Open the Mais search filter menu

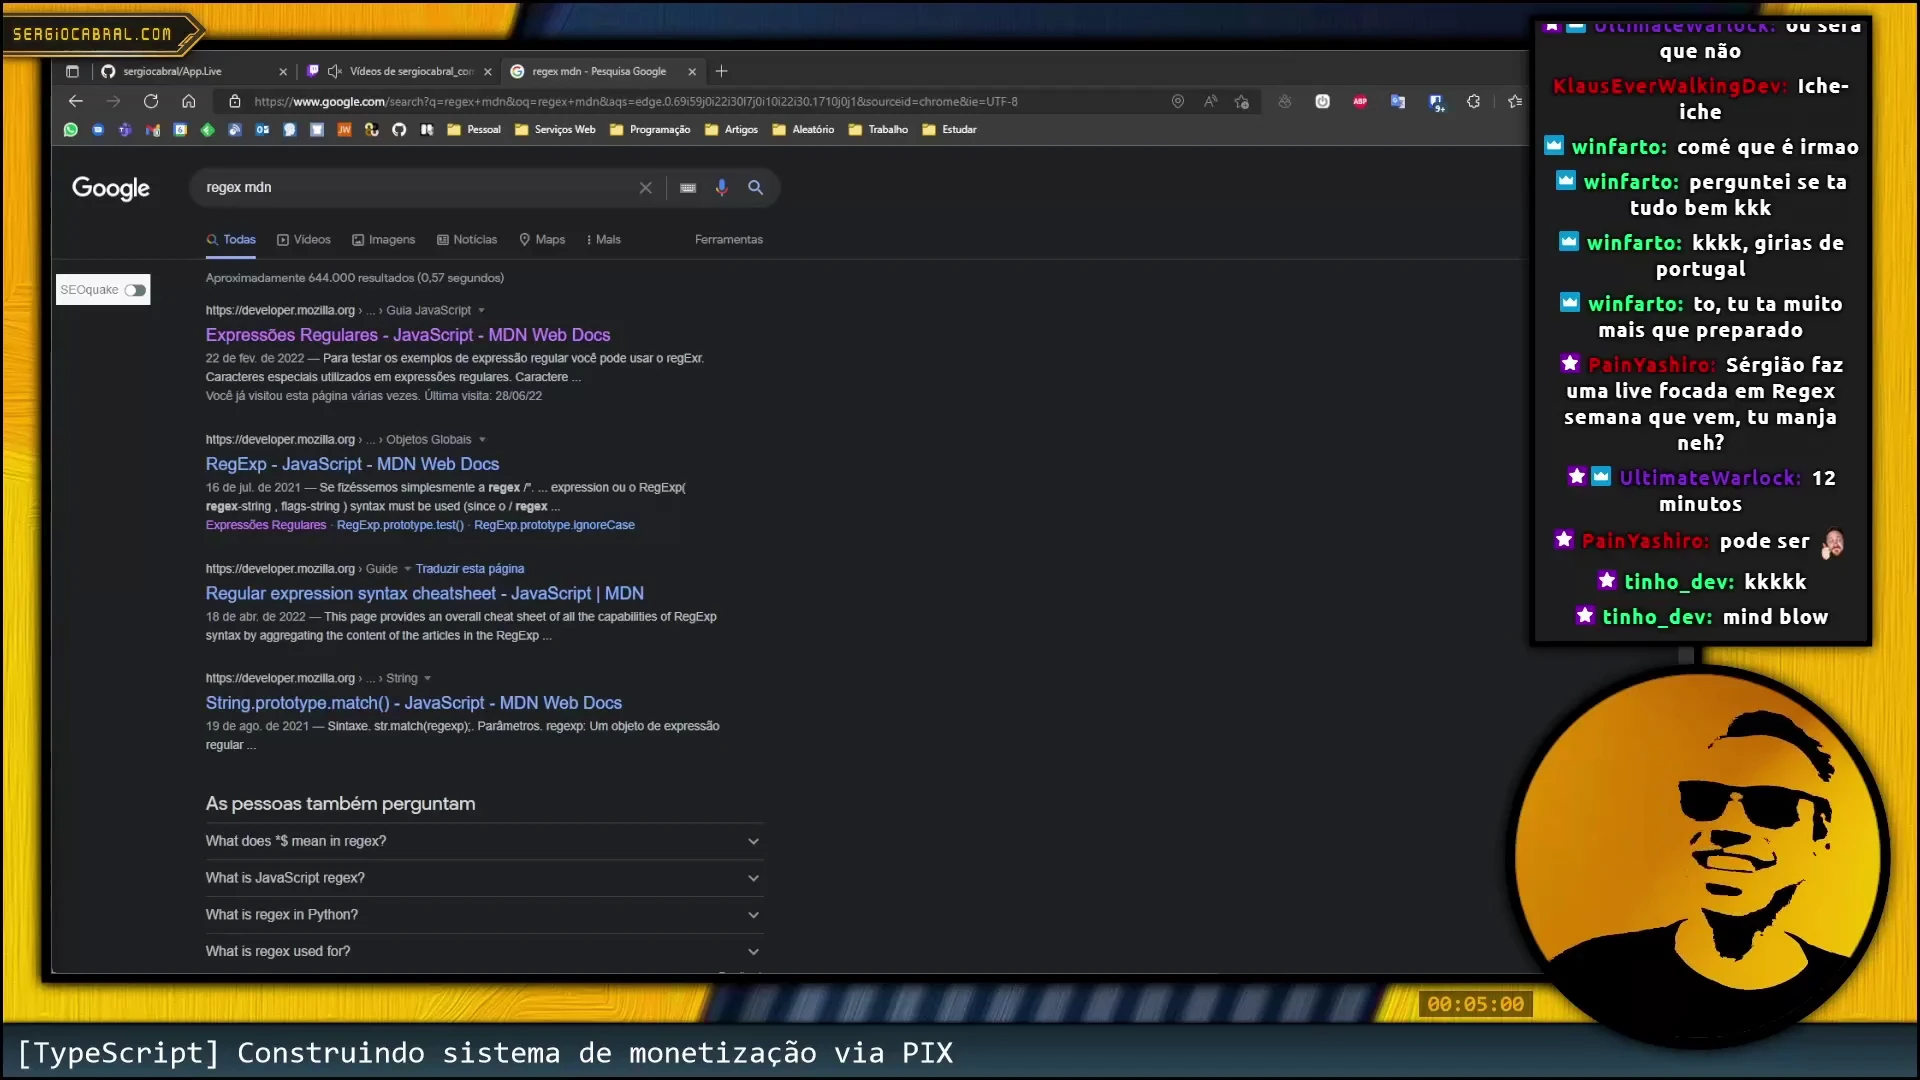coord(603,240)
